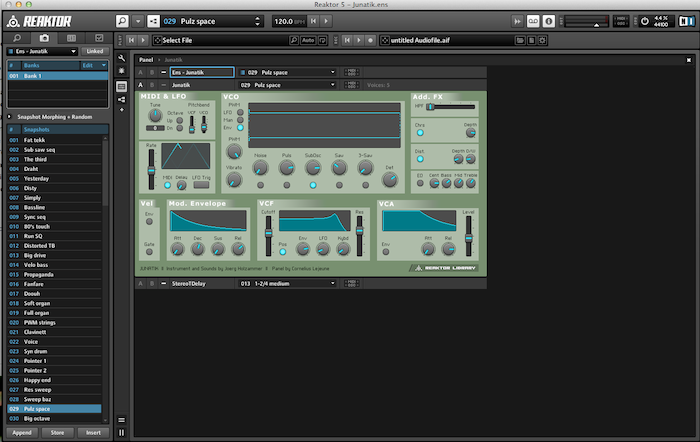Start the master clock play button
The image size is (700, 442).
(x=326, y=21)
